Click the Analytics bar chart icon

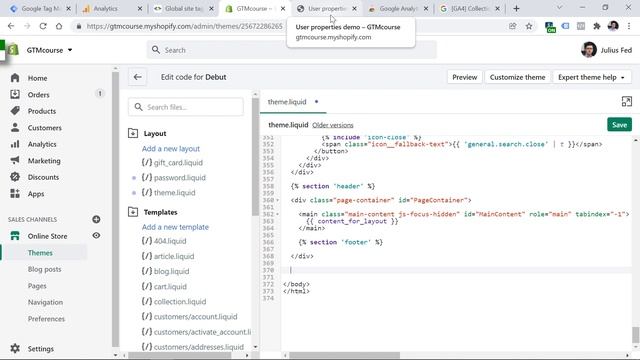(15, 144)
